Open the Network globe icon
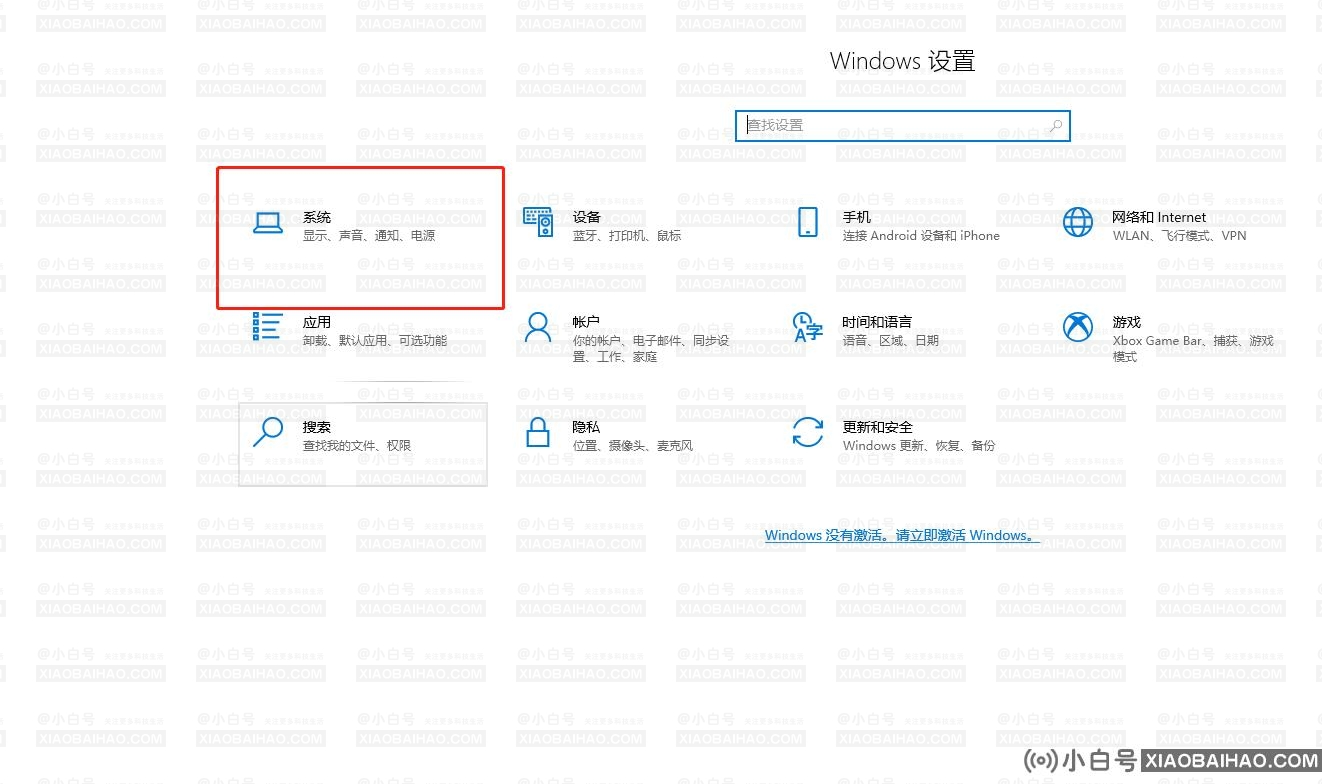Screen dimensions: 1322x784 [x=1078, y=222]
